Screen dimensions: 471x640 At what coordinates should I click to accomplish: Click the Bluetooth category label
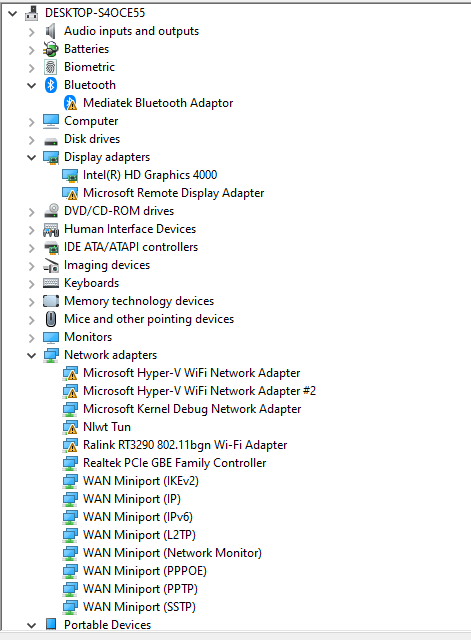pyautogui.click(x=90, y=85)
